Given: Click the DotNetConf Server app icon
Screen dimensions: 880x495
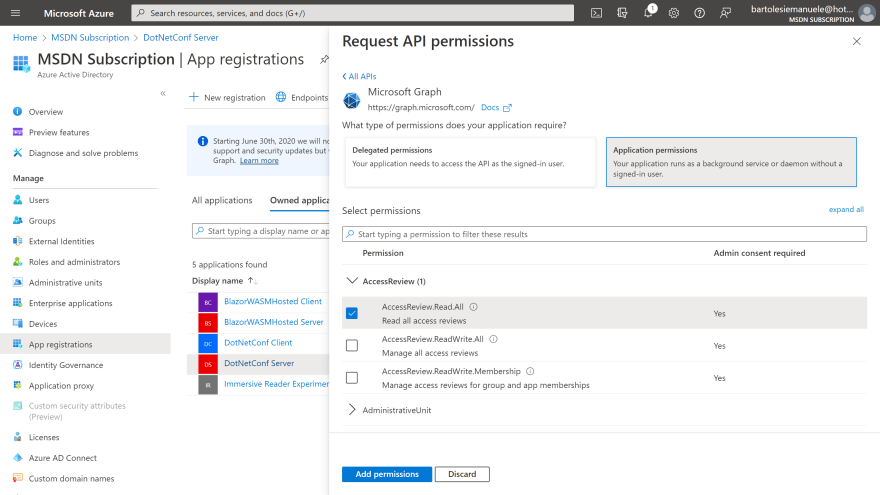Looking at the screenshot, I should (208, 364).
